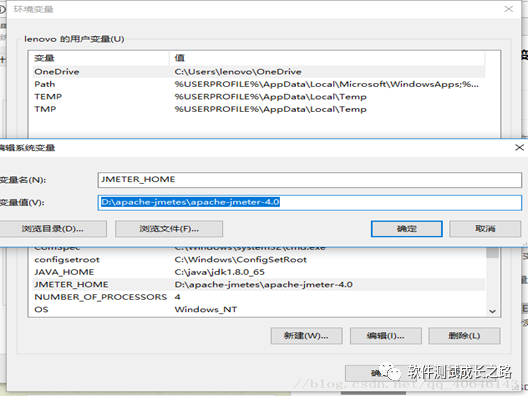
Task: Click the variable value field with the D:\apache-jmetes path
Action: click(x=309, y=203)
